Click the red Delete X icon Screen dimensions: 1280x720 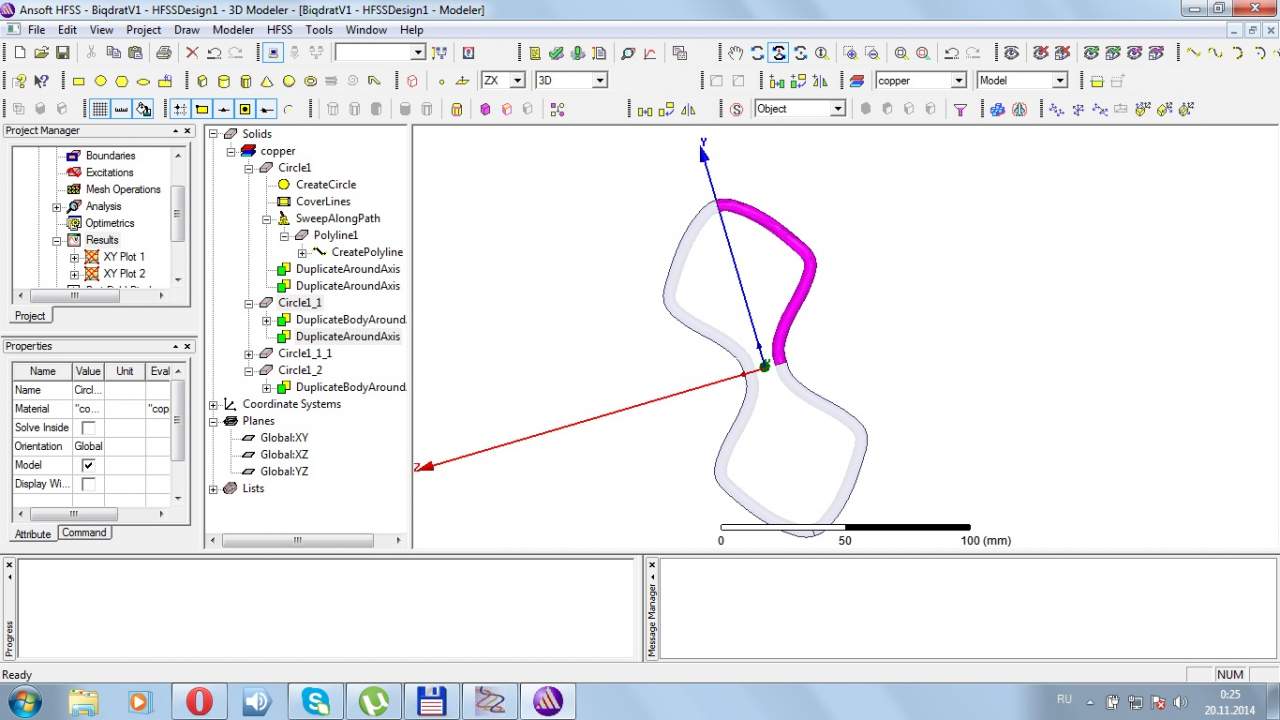pos(192,53)
